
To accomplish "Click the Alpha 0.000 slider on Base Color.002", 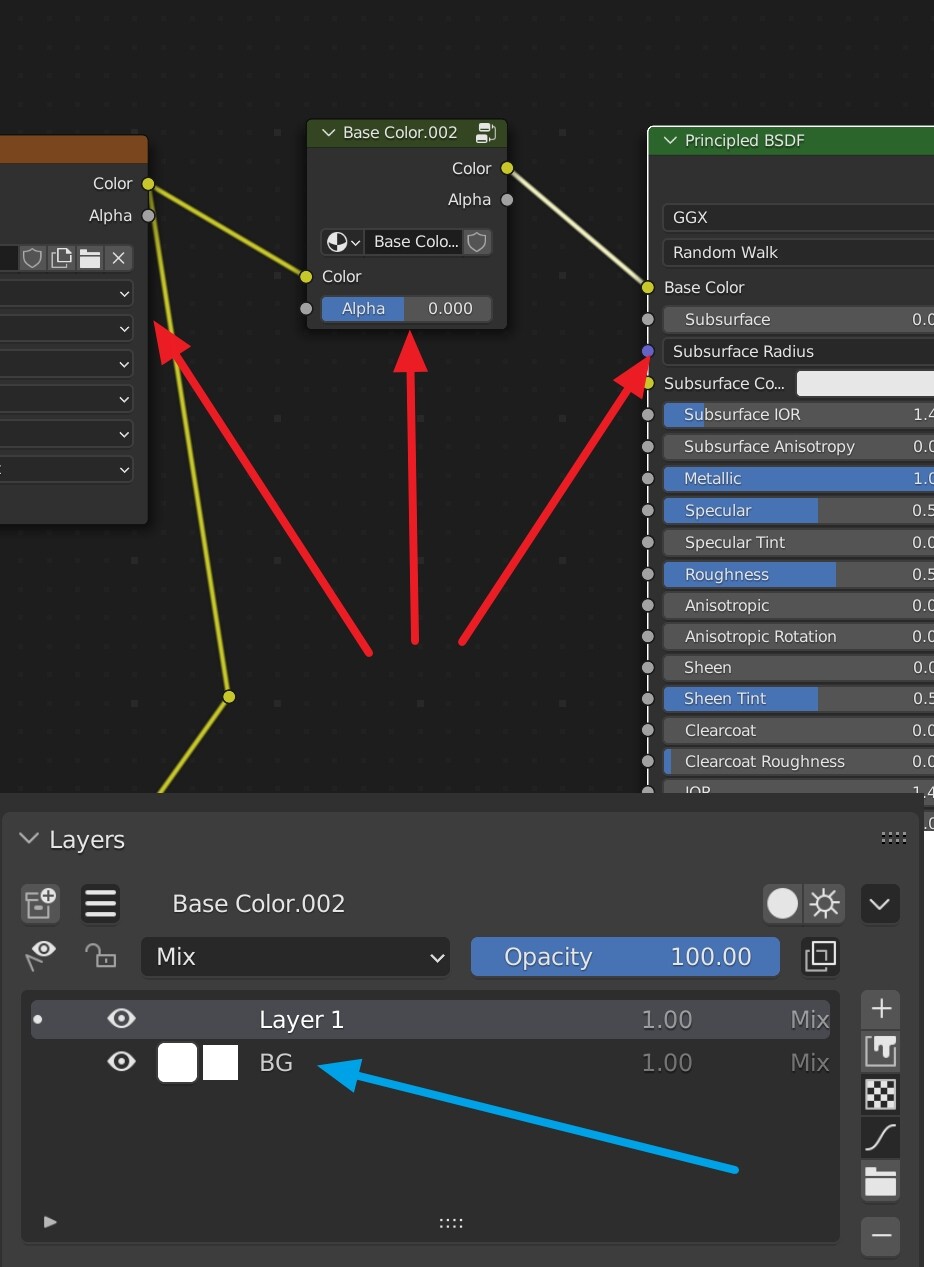I will point(406,309).
